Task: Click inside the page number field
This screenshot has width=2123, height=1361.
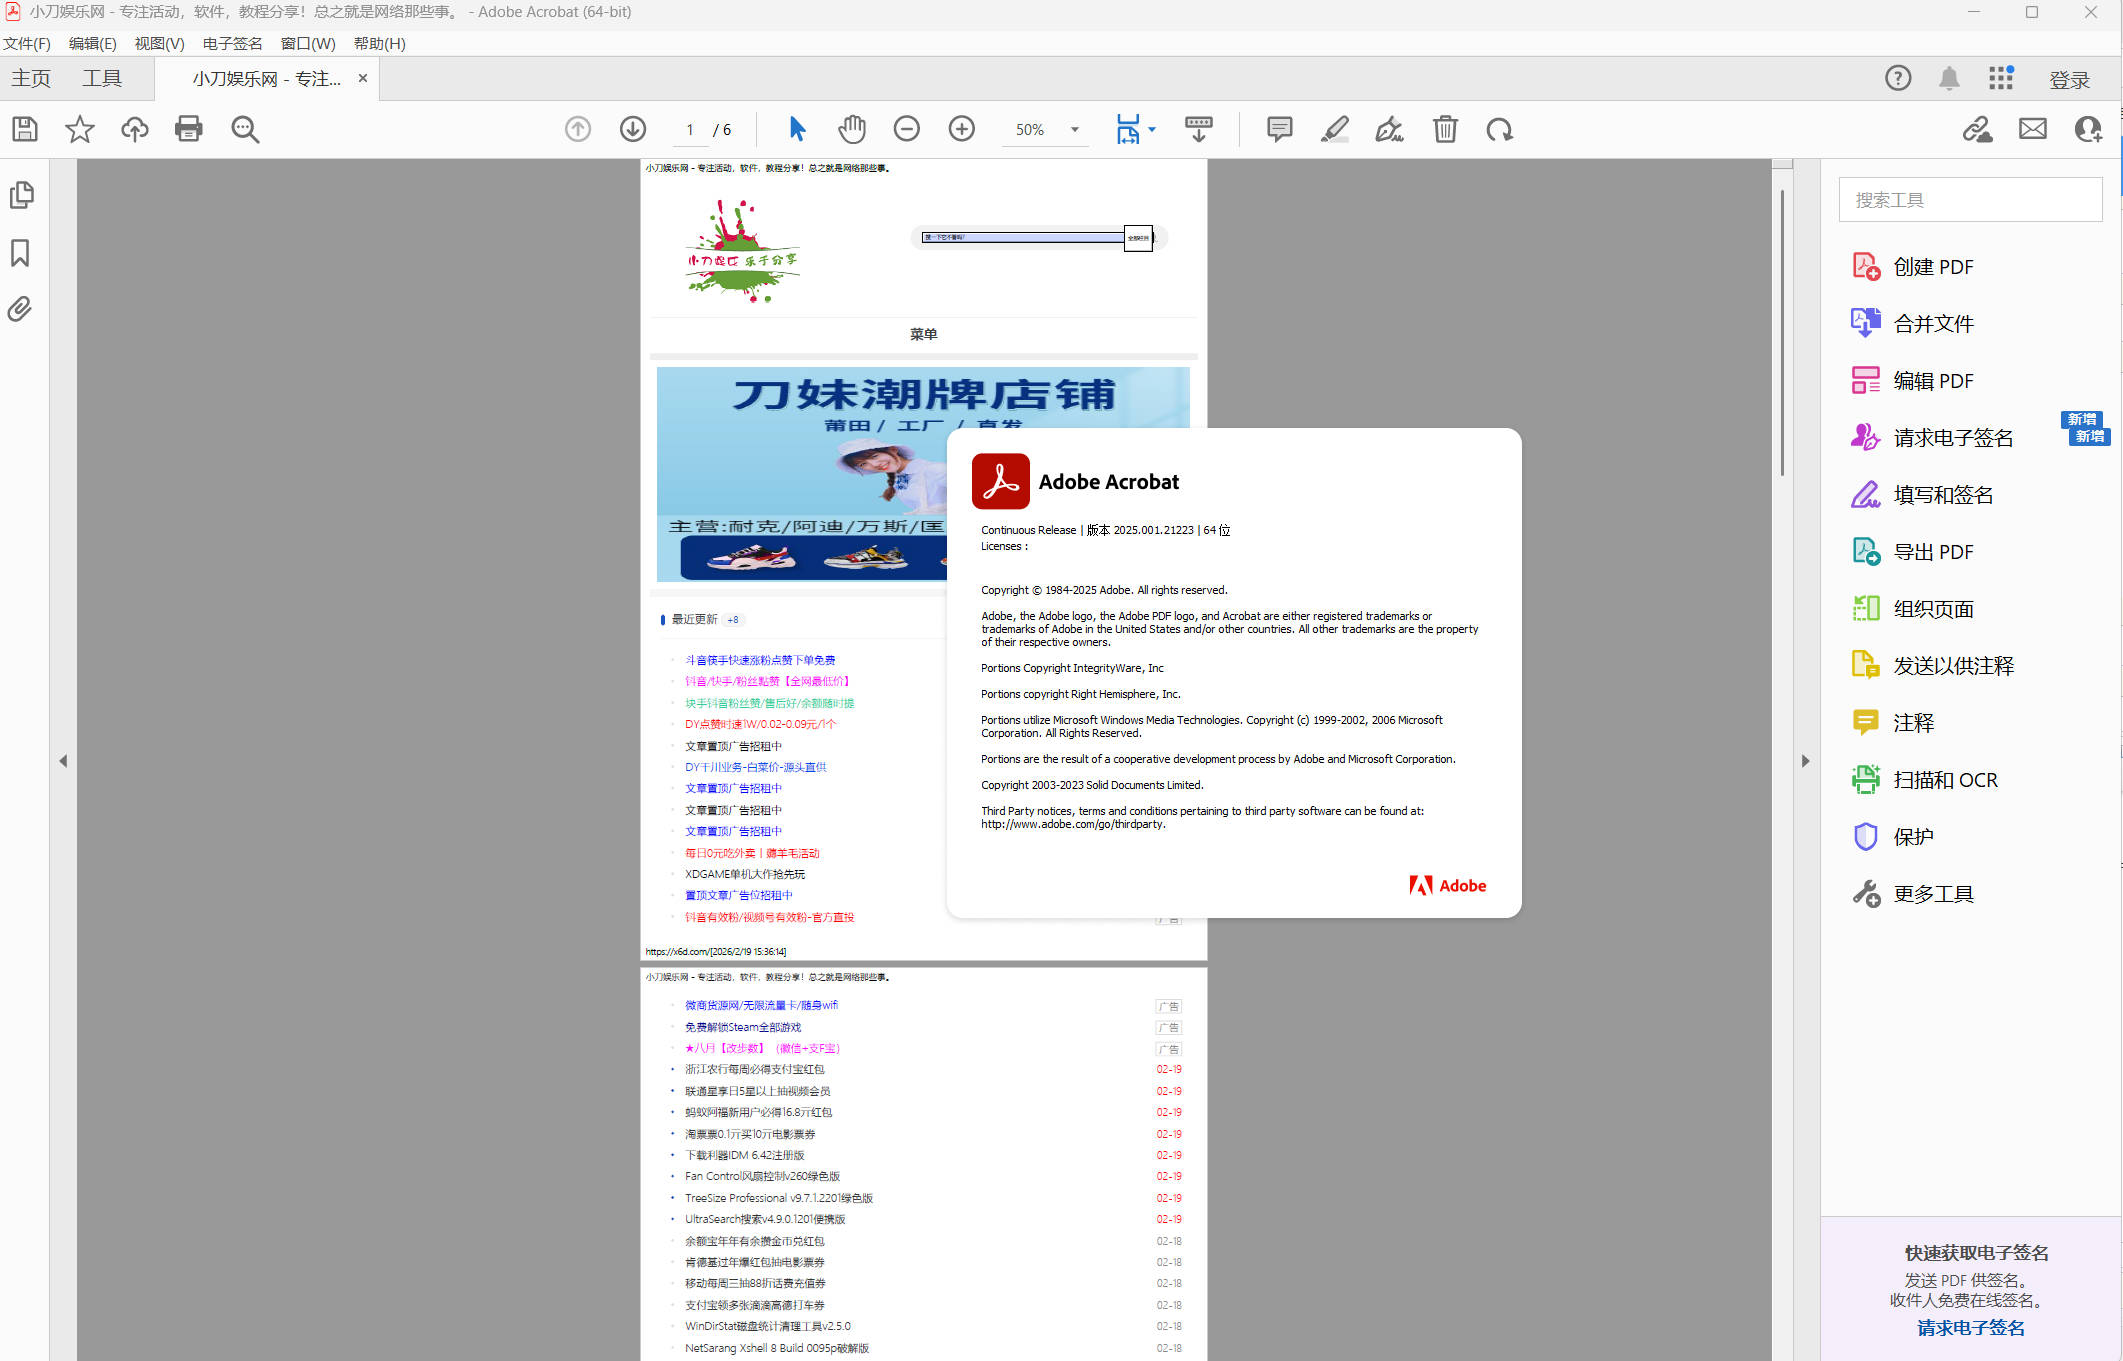Action: [689, 129]
